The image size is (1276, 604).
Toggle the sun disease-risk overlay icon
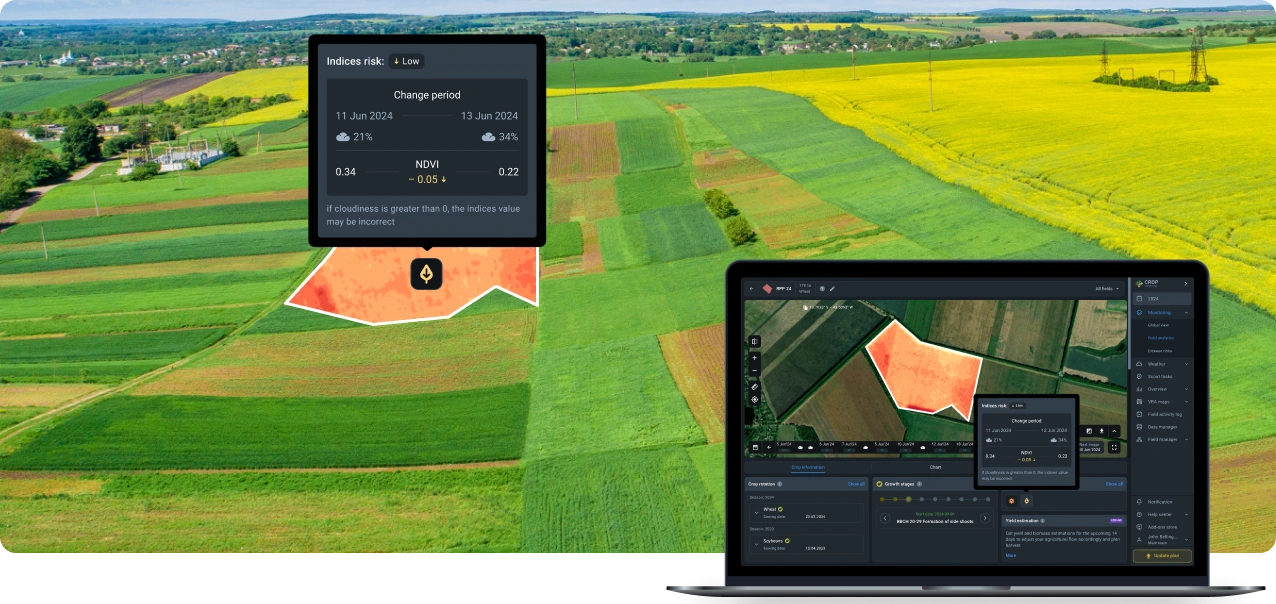point(1011,500)
